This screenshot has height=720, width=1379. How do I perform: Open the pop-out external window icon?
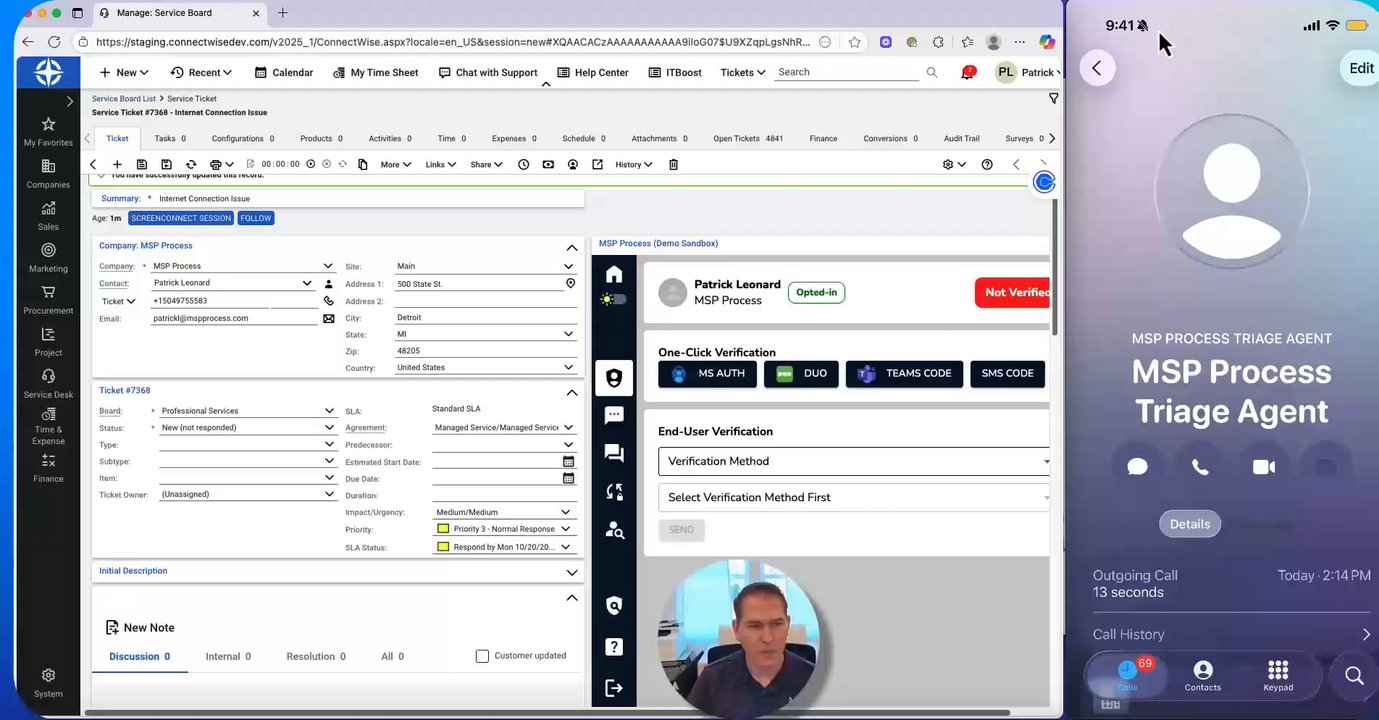(x=597, y=164)
